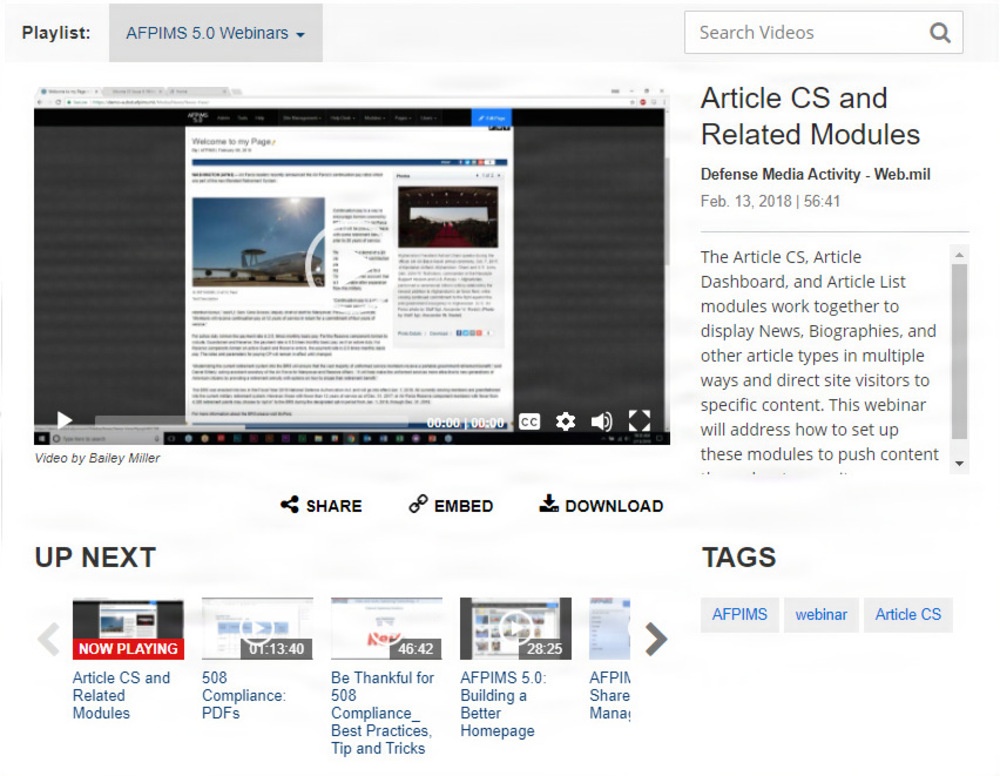Click Be Thankful for 508 Compliance title link
The image size is (1000, 776).
[383, 713]
